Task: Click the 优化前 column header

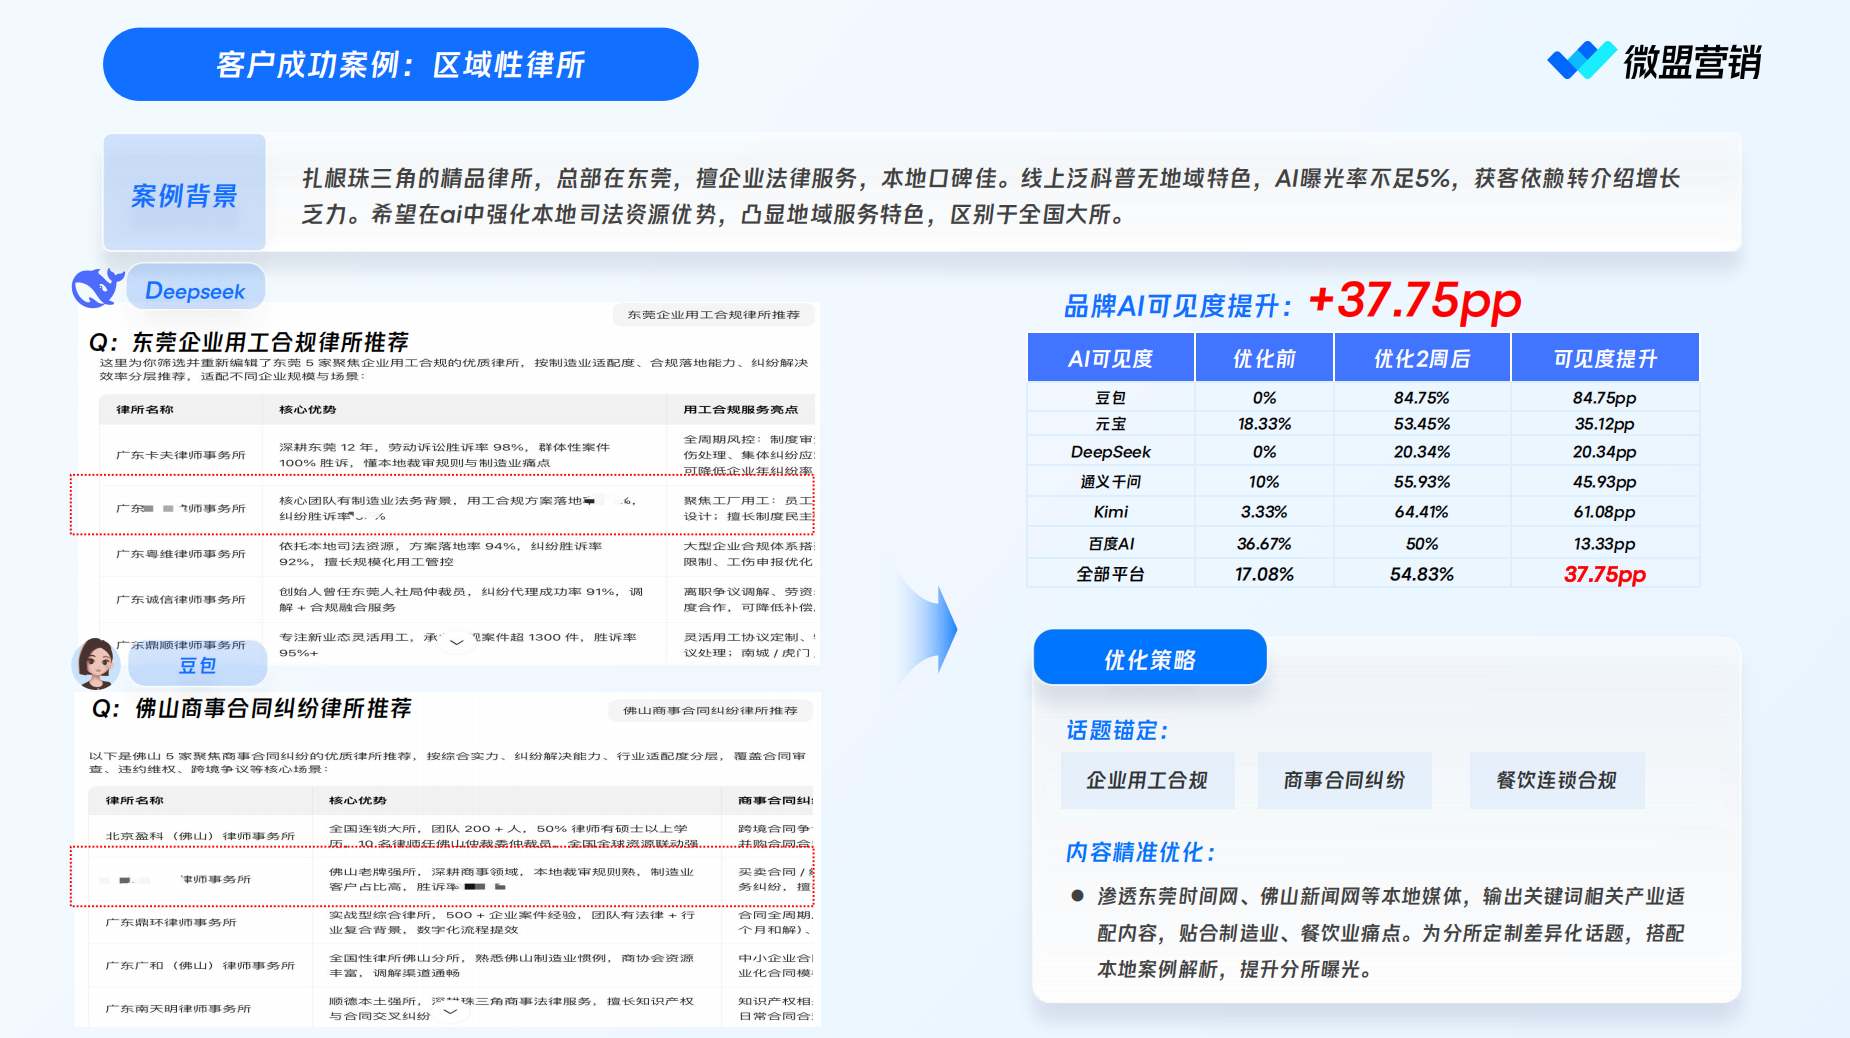Action: (x=1264, y=358)
